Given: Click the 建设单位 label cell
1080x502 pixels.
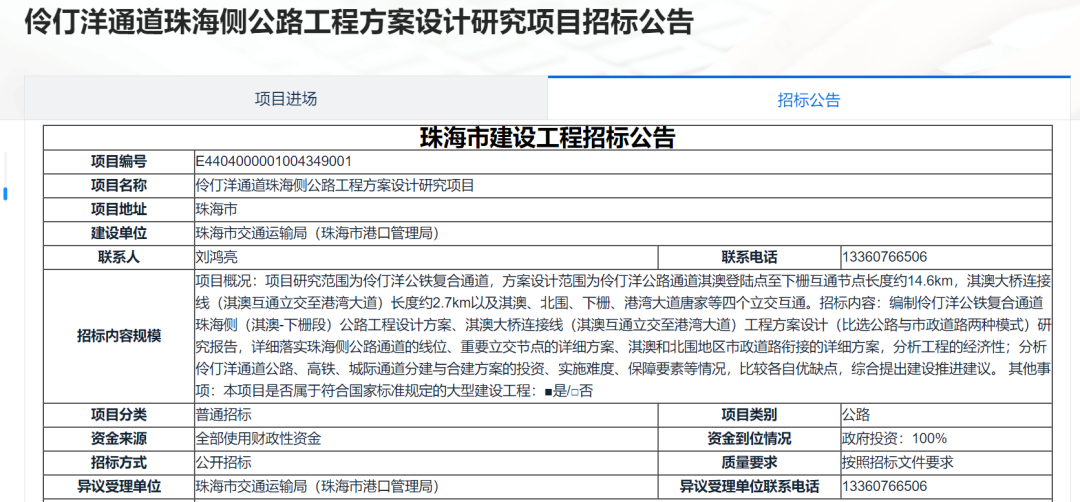Looking at the screenshot, I should point(118,233).
